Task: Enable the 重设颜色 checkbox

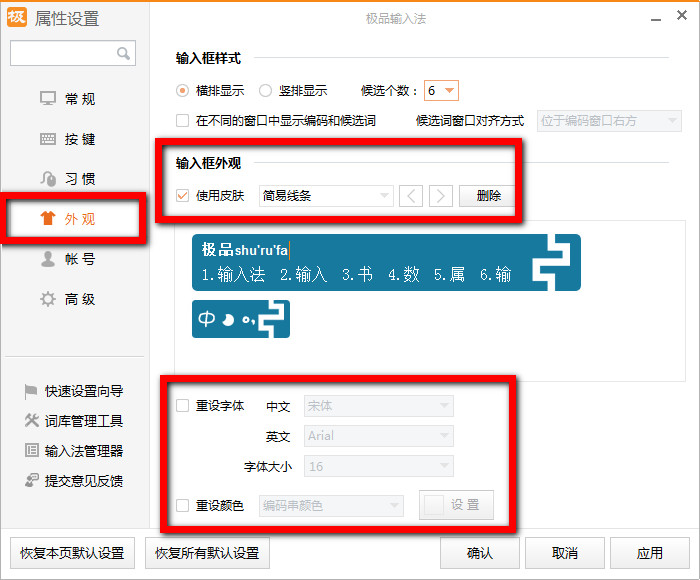Action: [182, 505]
